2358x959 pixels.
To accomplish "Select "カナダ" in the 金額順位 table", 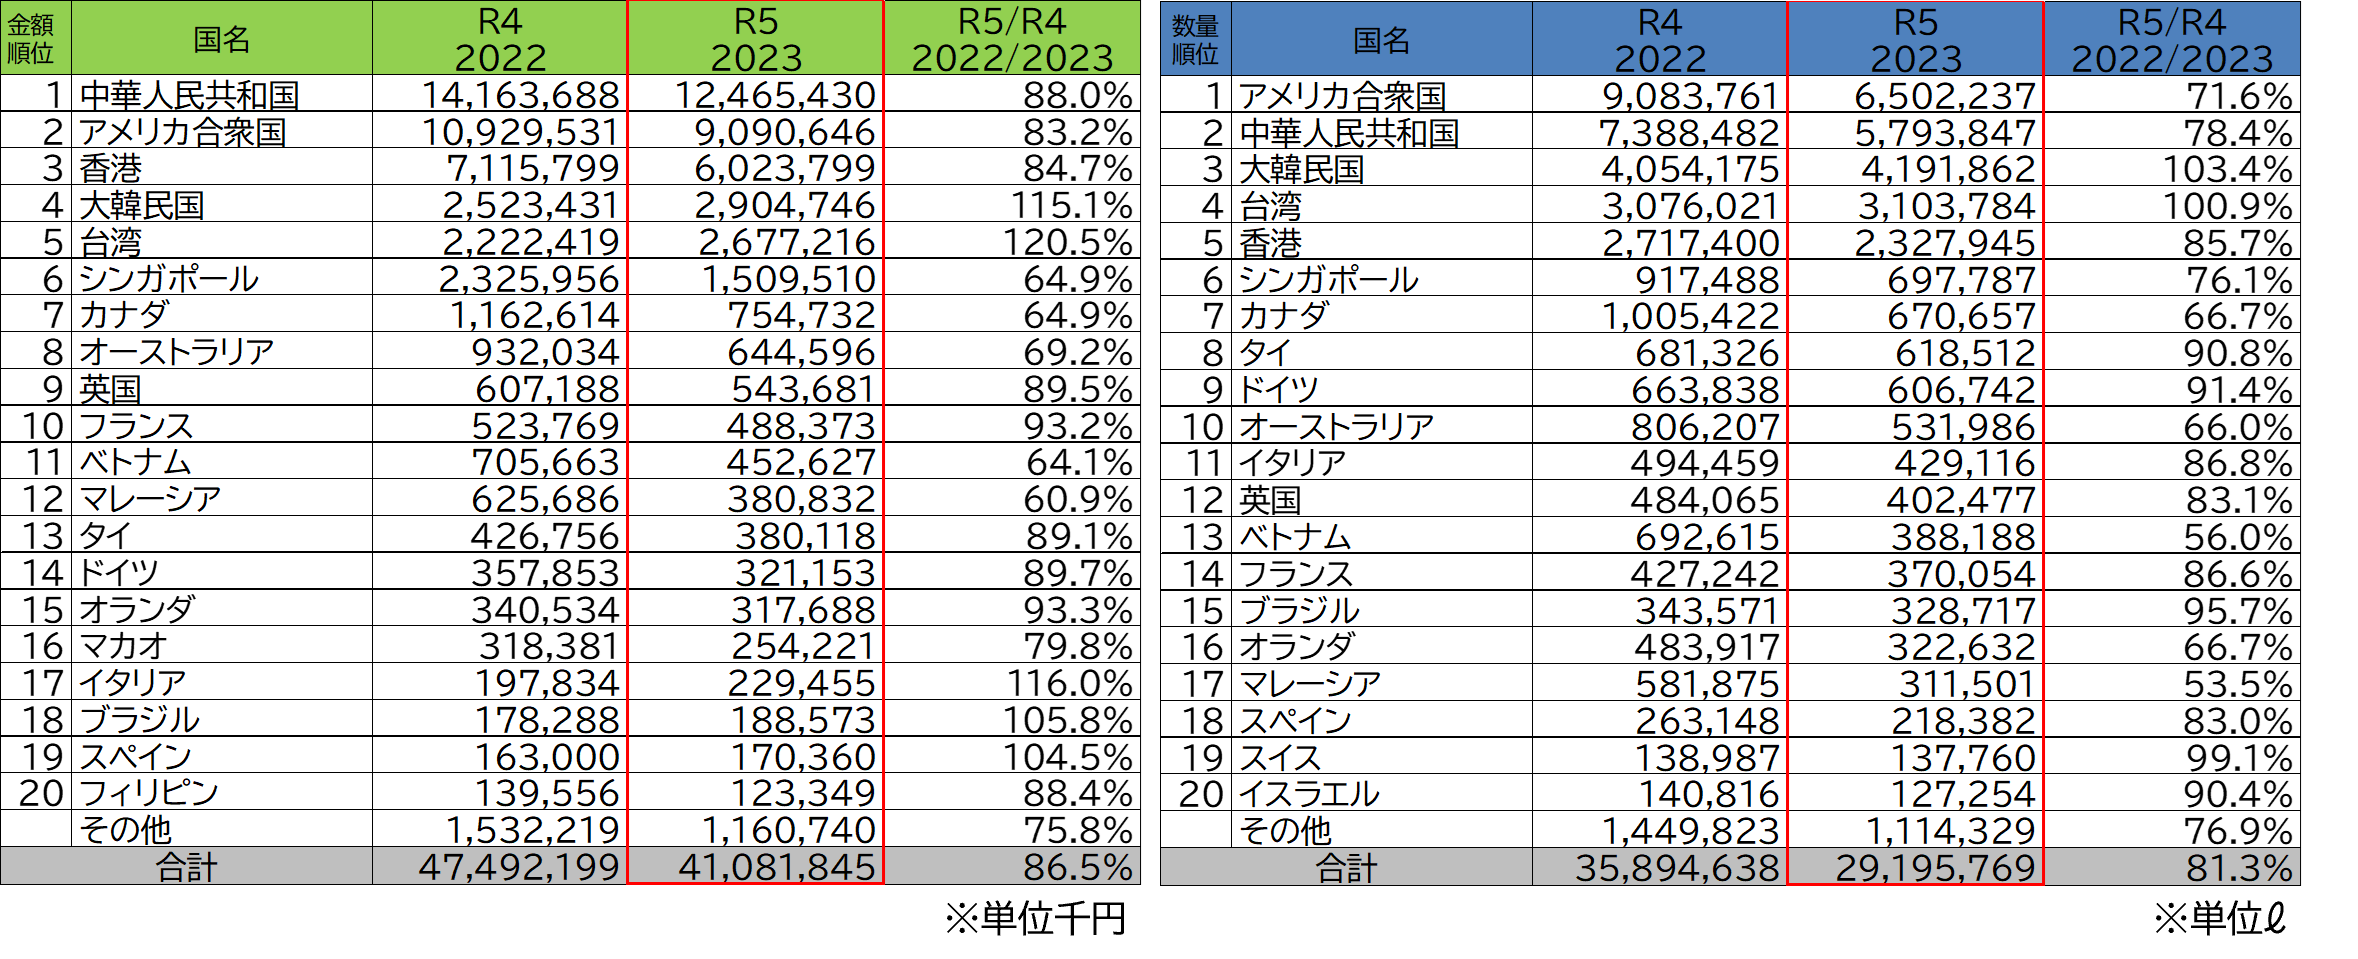I will pos(222,314).
